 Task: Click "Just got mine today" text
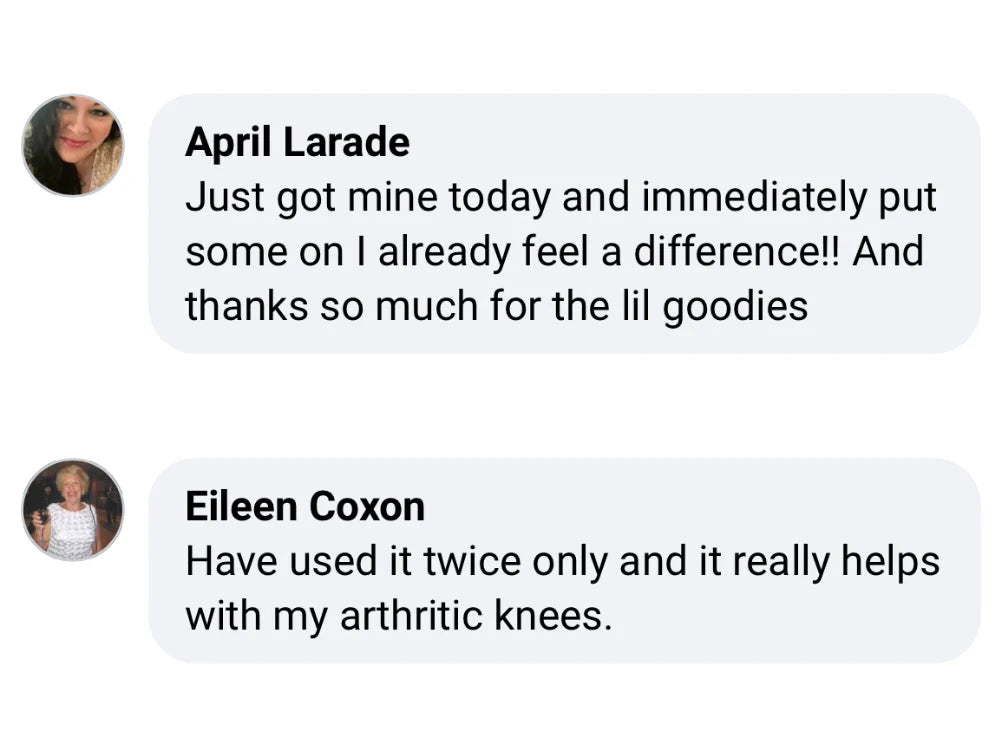pos(367,197)
